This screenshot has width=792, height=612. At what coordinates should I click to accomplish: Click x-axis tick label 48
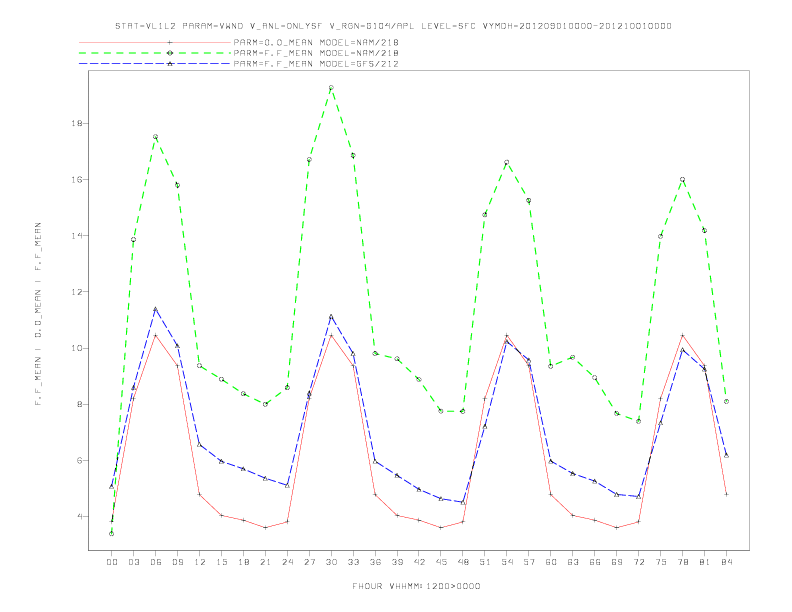coord(463,562)
